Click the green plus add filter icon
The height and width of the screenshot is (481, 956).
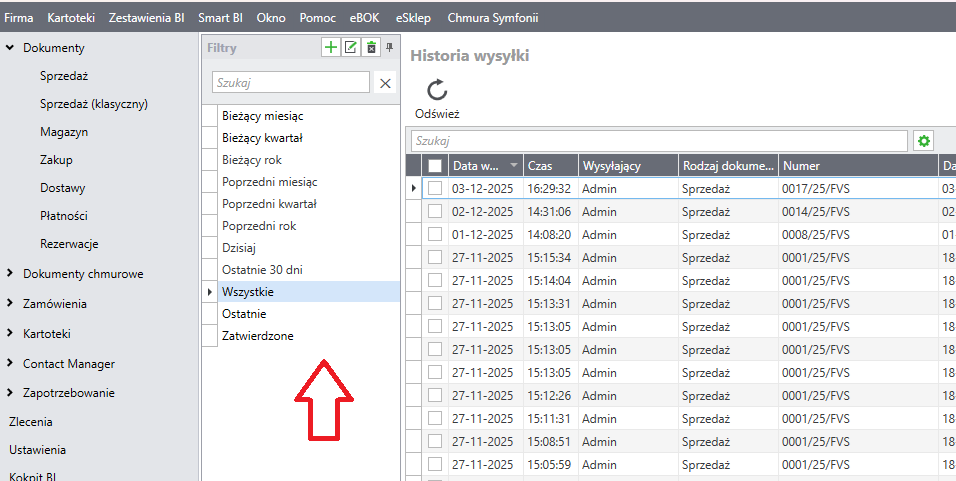click(x=331, y=47)
